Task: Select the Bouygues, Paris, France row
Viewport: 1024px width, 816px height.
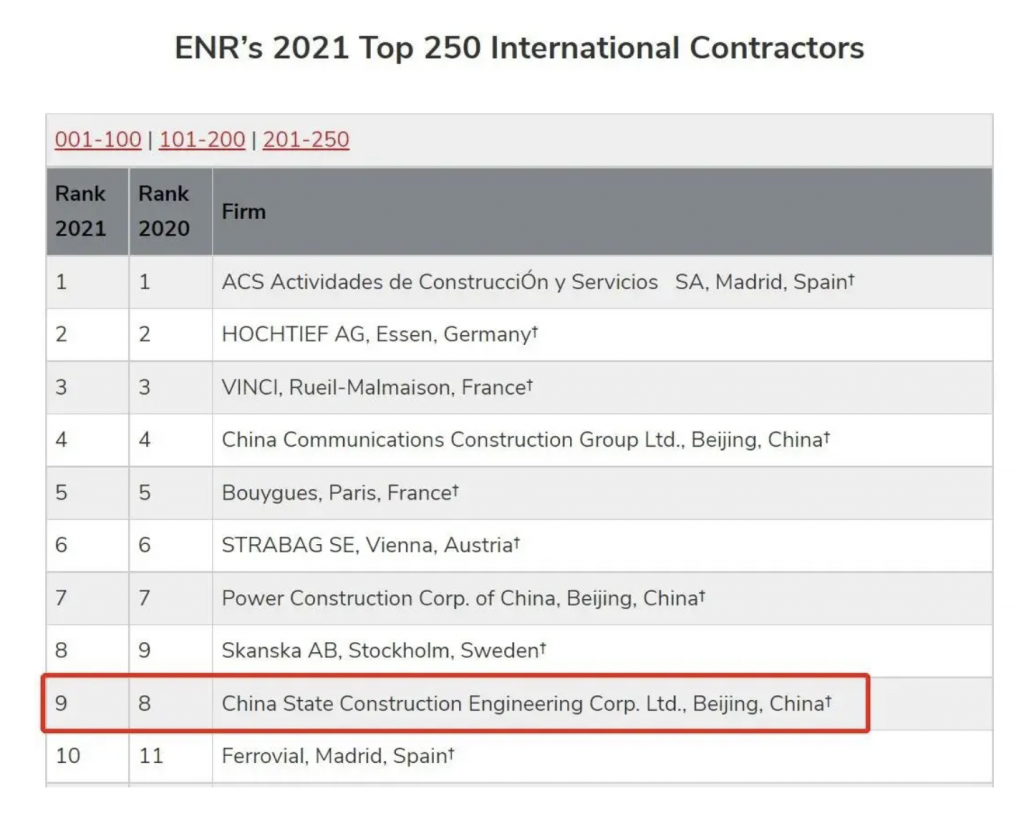Action: [519, 493]
